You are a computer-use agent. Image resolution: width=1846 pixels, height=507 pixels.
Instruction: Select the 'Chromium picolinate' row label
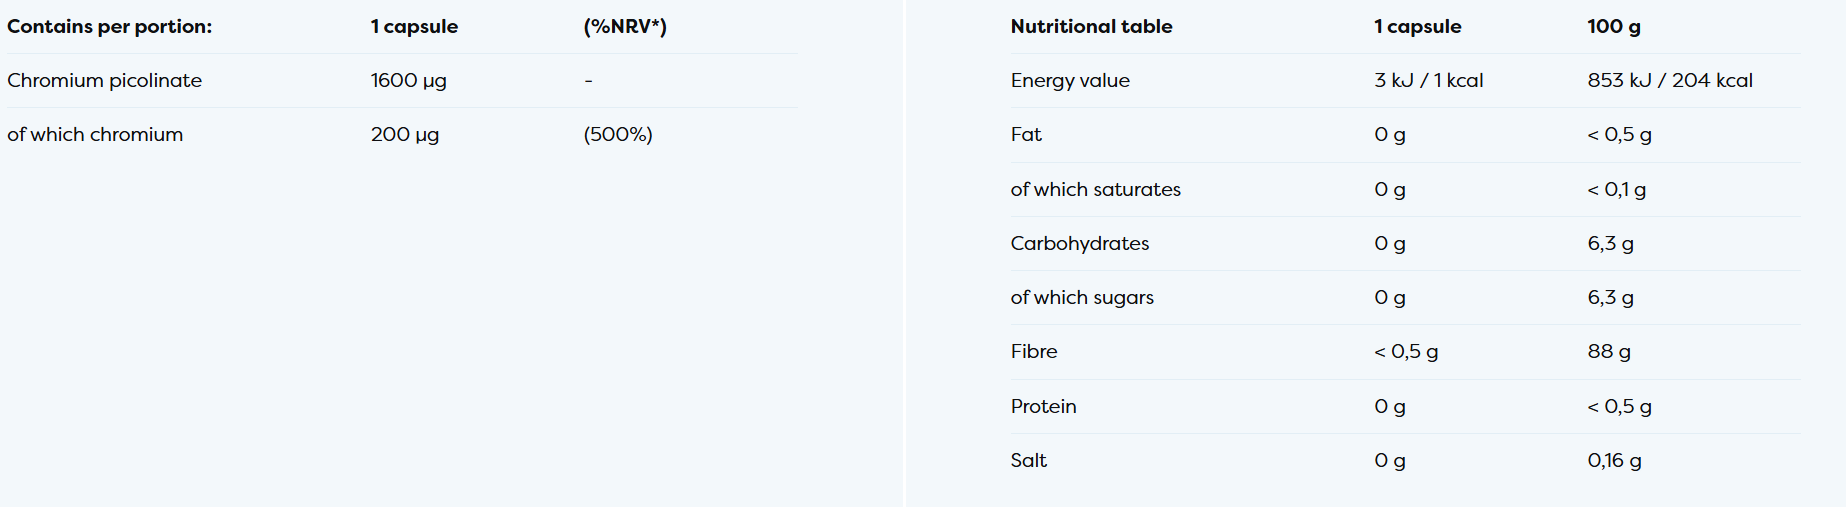click(x=104, y=81)
